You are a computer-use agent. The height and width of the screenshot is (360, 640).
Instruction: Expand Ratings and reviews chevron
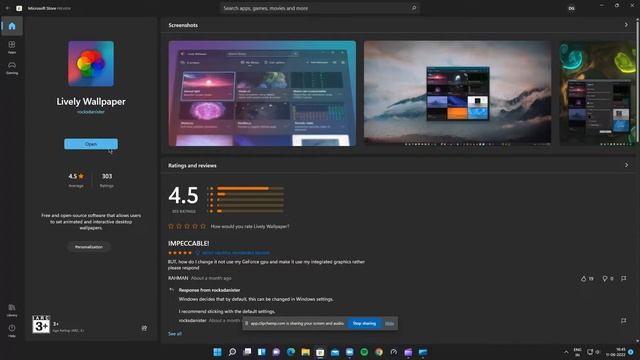point(626,165)
